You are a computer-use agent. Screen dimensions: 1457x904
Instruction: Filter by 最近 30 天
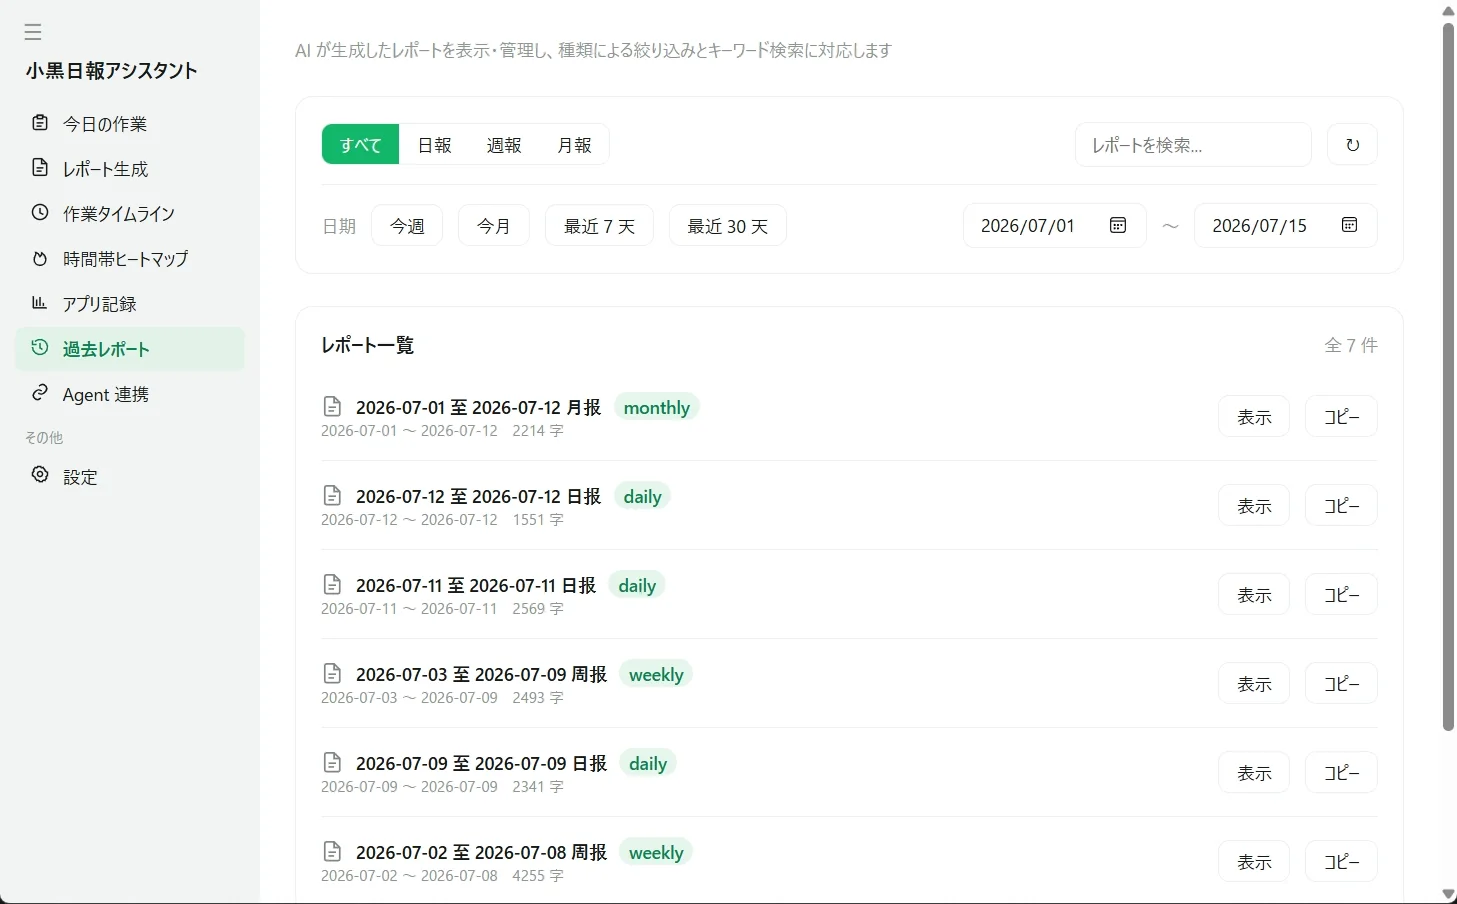727,226
